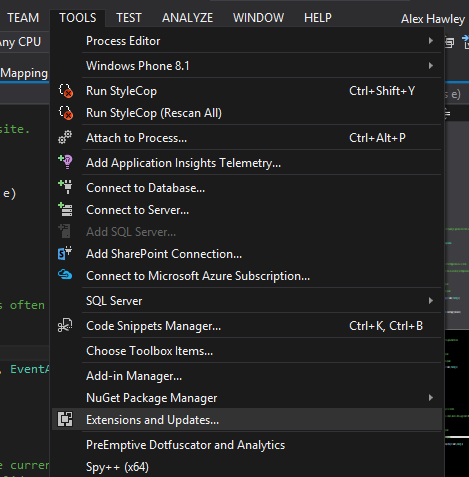Choose Run StyleCop (Rescan All)
The image size is (469, 477).
pos(247,113)
